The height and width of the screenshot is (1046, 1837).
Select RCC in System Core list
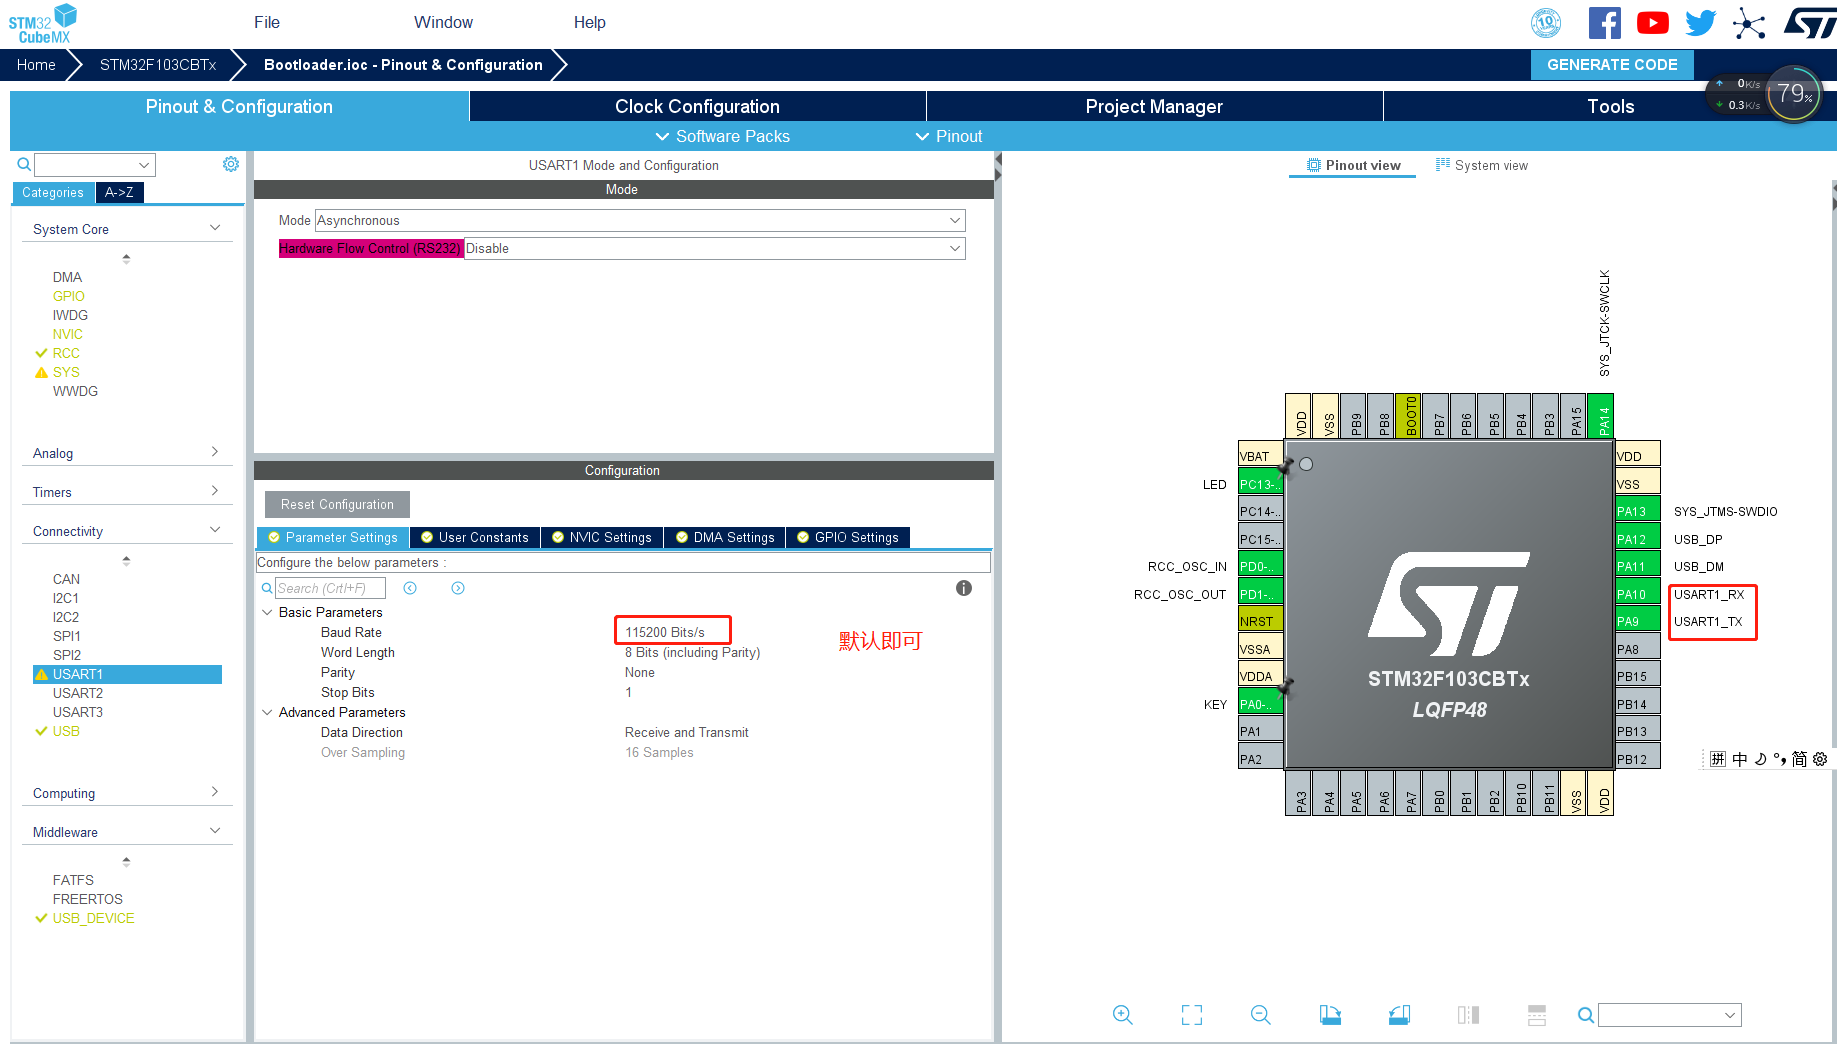66,353
